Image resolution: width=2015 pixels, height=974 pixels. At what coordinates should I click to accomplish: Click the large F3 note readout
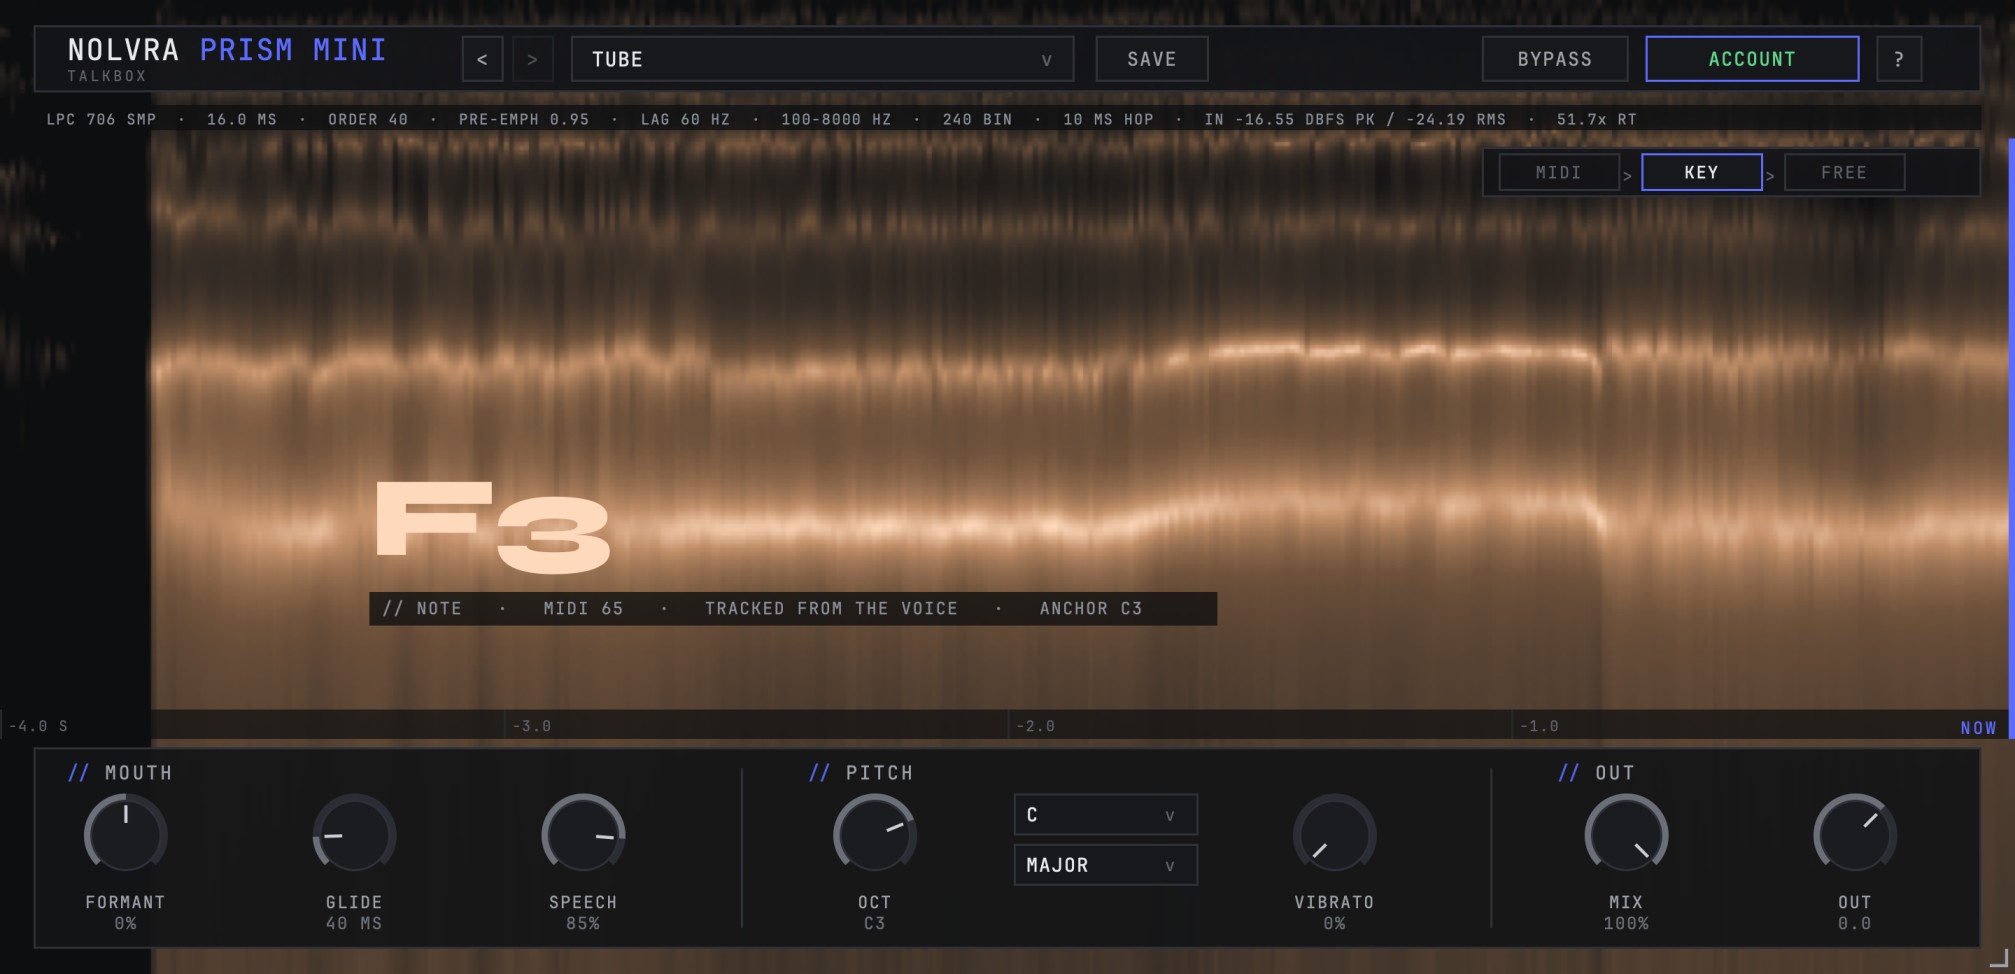[492, 528]
